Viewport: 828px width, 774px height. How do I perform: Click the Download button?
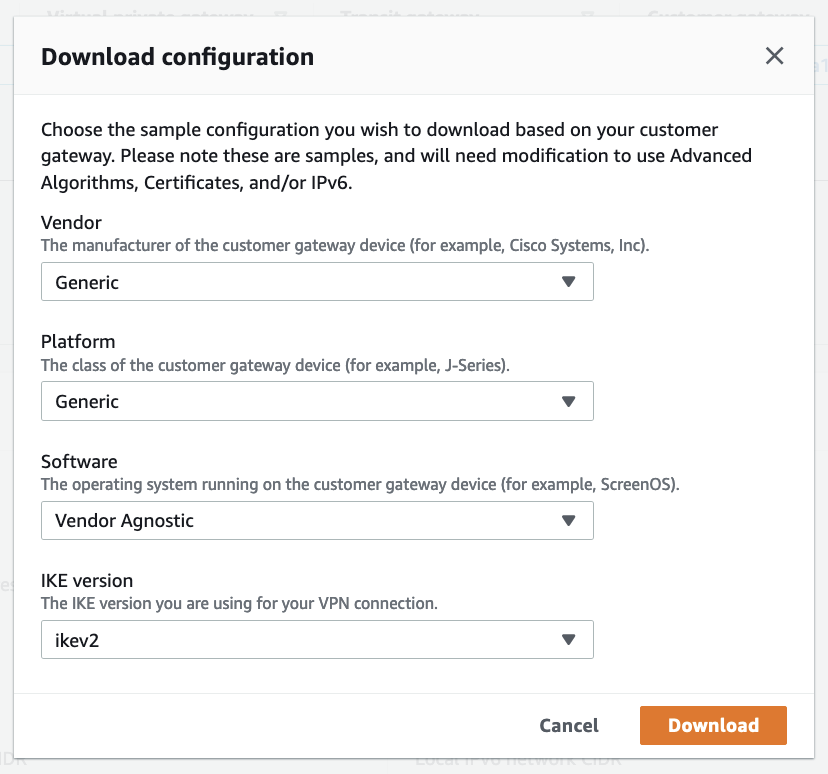[712, 725]
